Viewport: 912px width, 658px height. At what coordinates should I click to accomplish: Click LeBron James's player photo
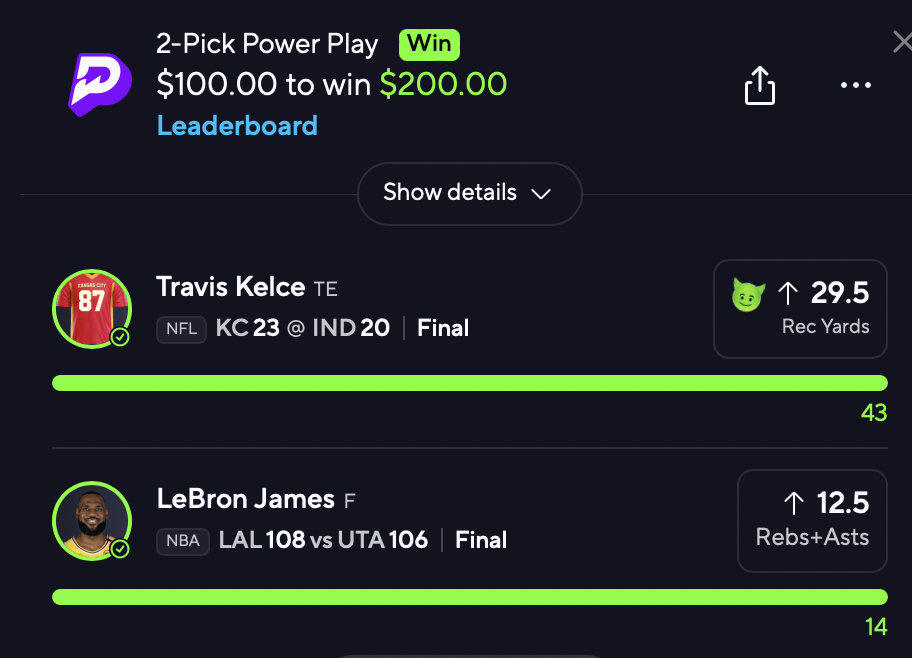click(91, 520)
